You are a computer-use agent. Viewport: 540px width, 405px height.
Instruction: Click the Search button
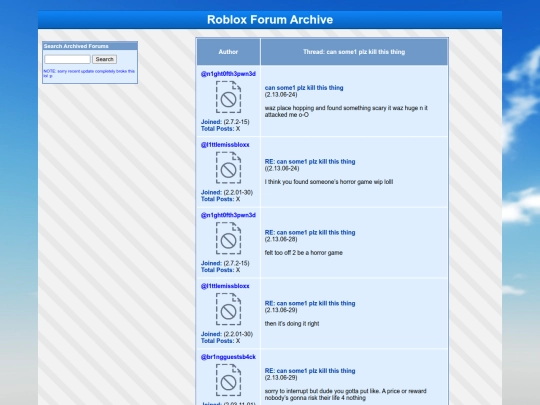[x=104, y=59]
